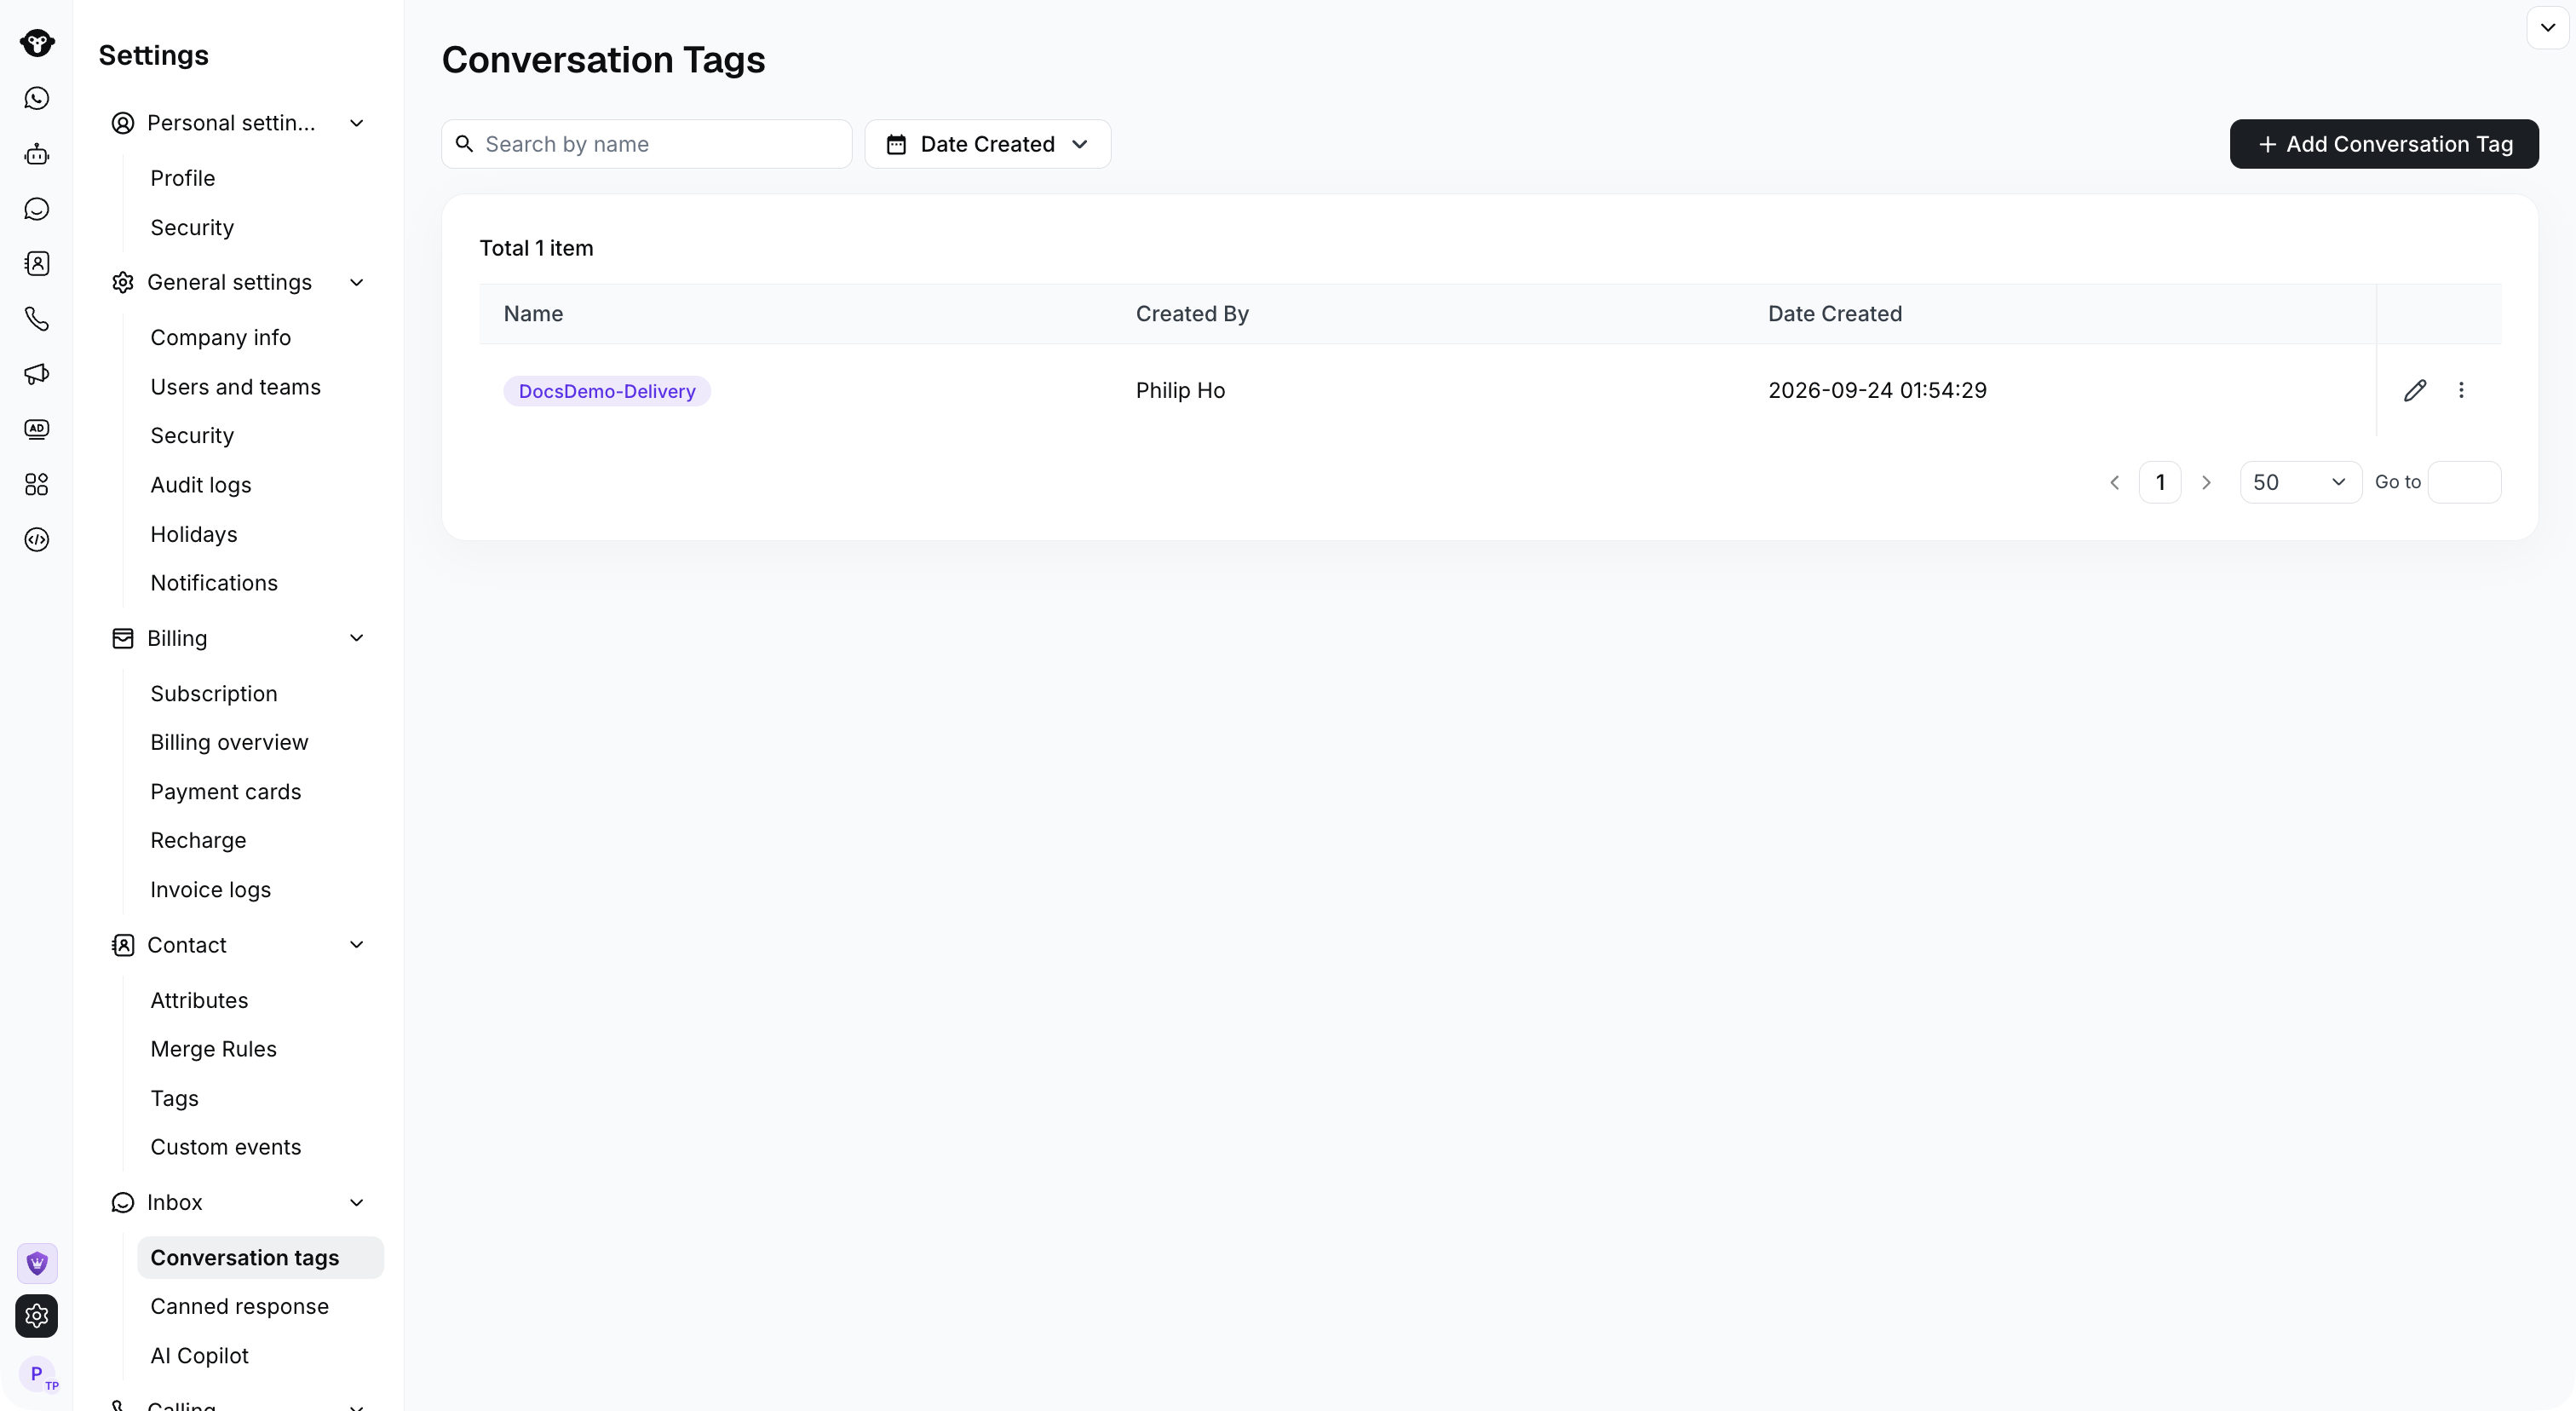
Task: Select the DocsDemo-Delivery tag label
Action: [x=607, y=391]
